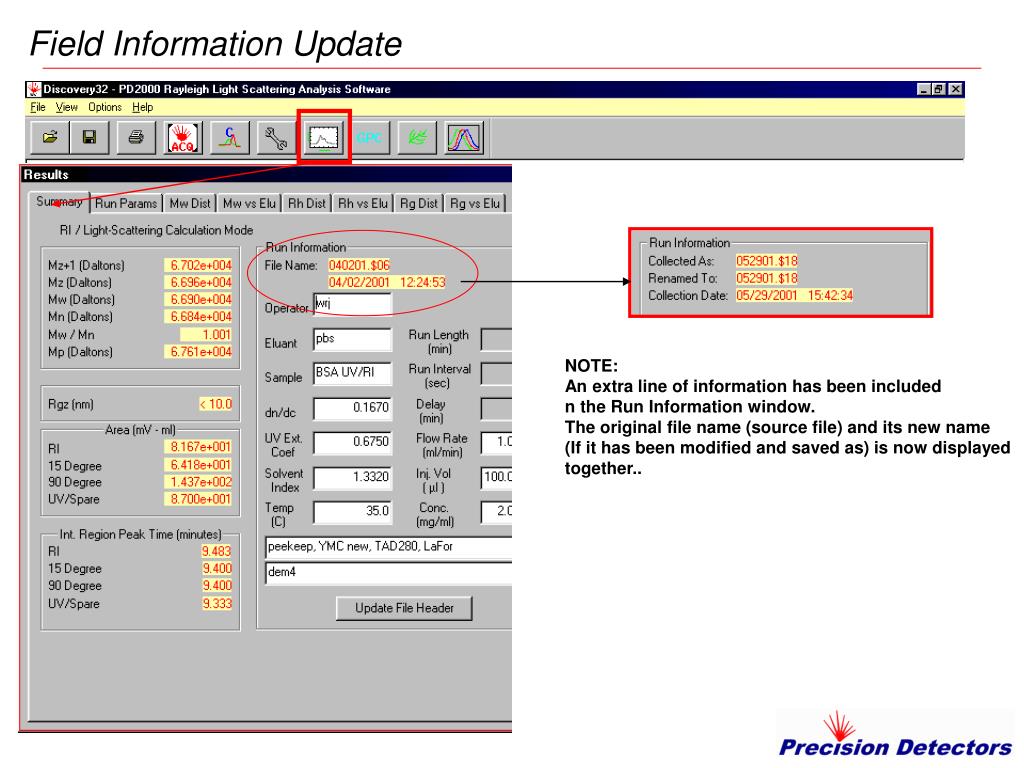Image resolution: width=1024 pixels, height=768 pixels.
Task: Restore the Discovery32 window
Action: (938, 89)
